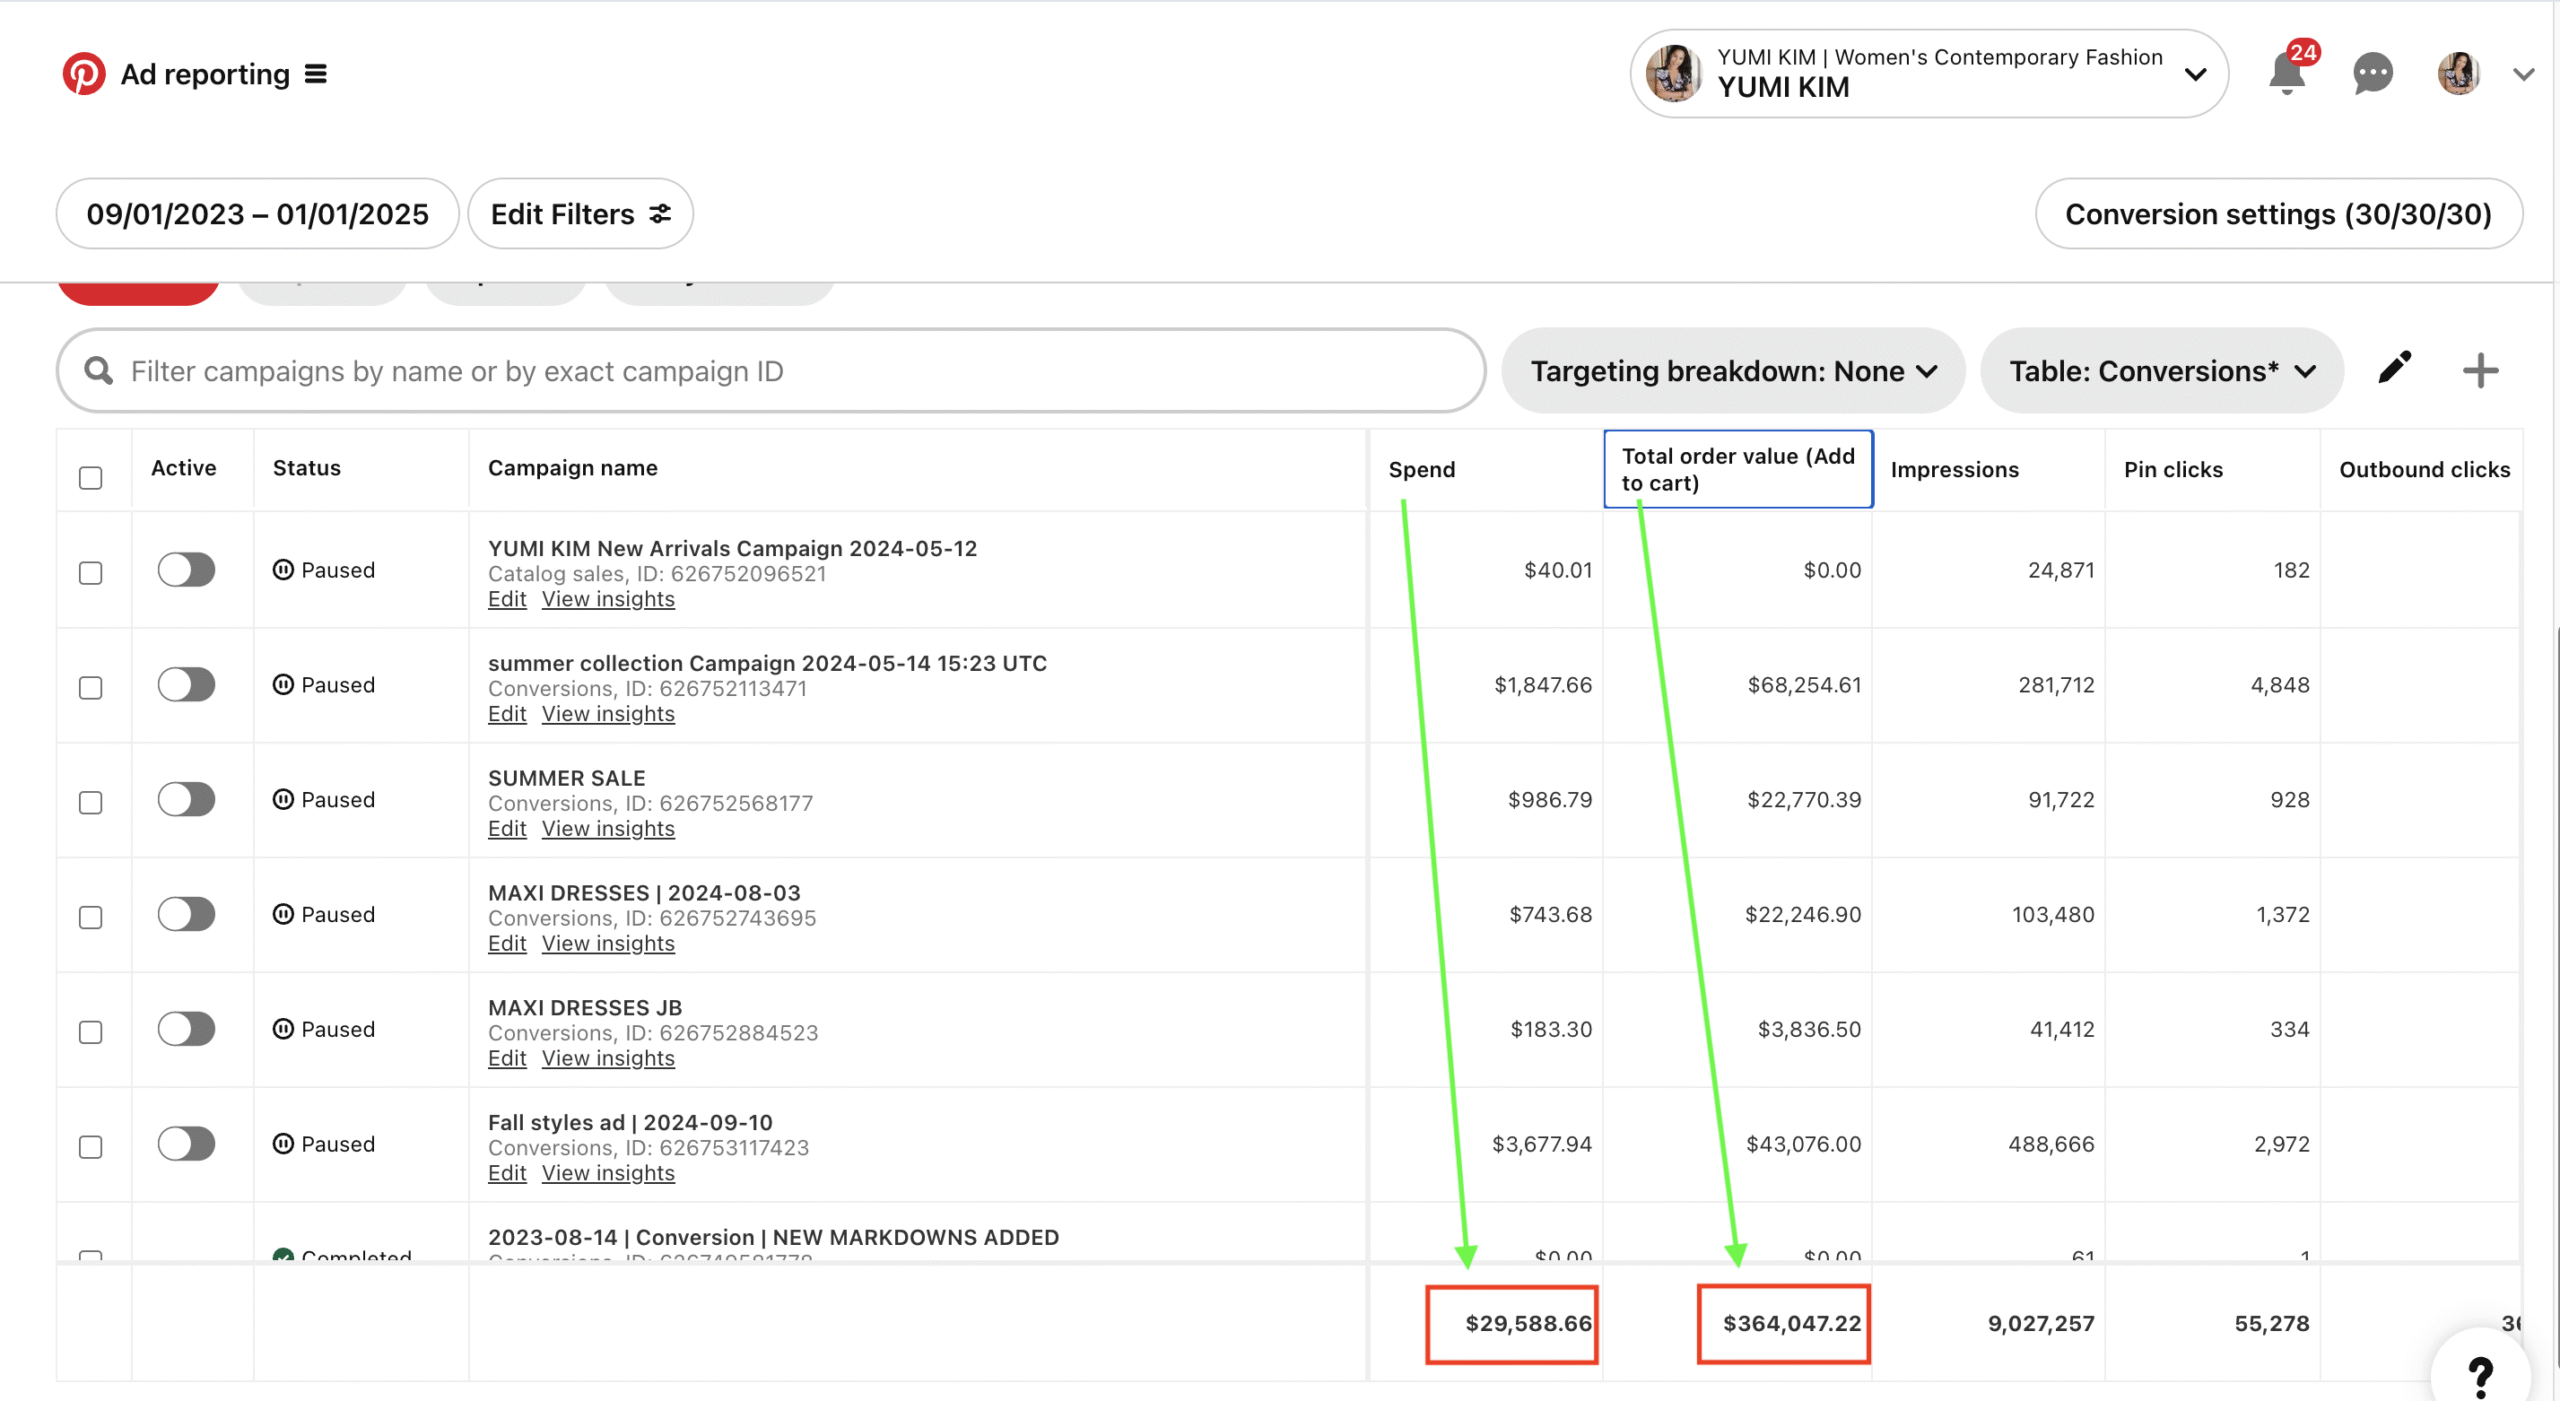Open the Table: Conversions dropdown
The width and height of the screenshot is (2560, 1401).
(x=2162, y=371)
